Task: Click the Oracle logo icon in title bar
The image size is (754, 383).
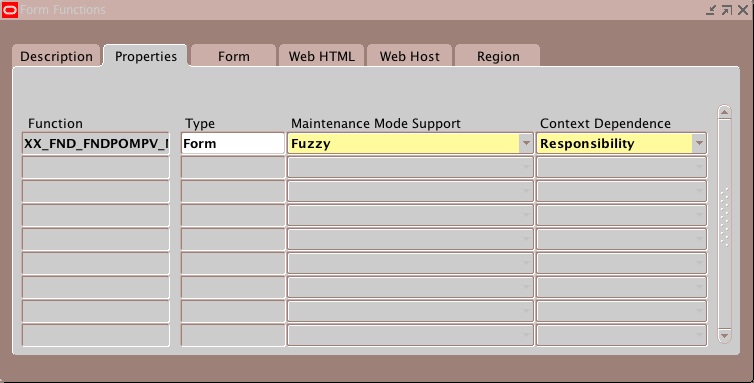Action: 9,10
